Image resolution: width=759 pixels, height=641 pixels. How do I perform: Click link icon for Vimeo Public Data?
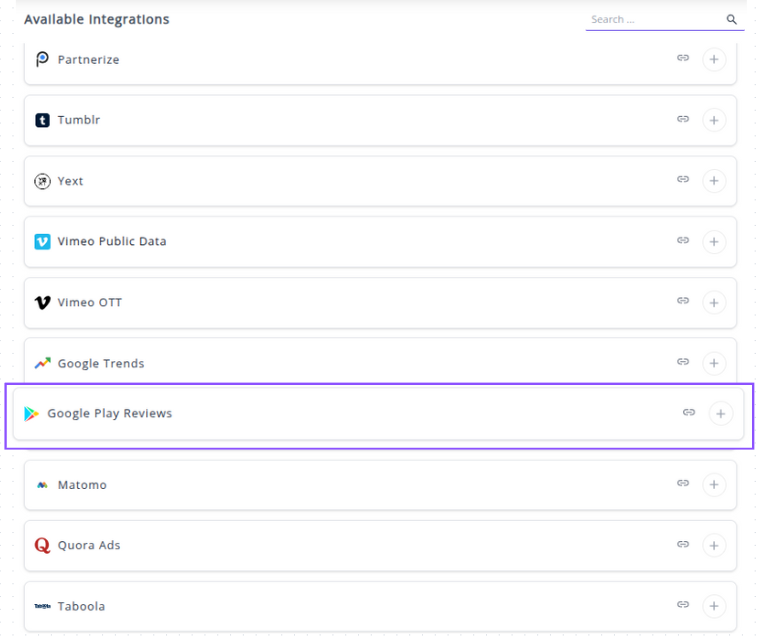[x=683, y=240]
